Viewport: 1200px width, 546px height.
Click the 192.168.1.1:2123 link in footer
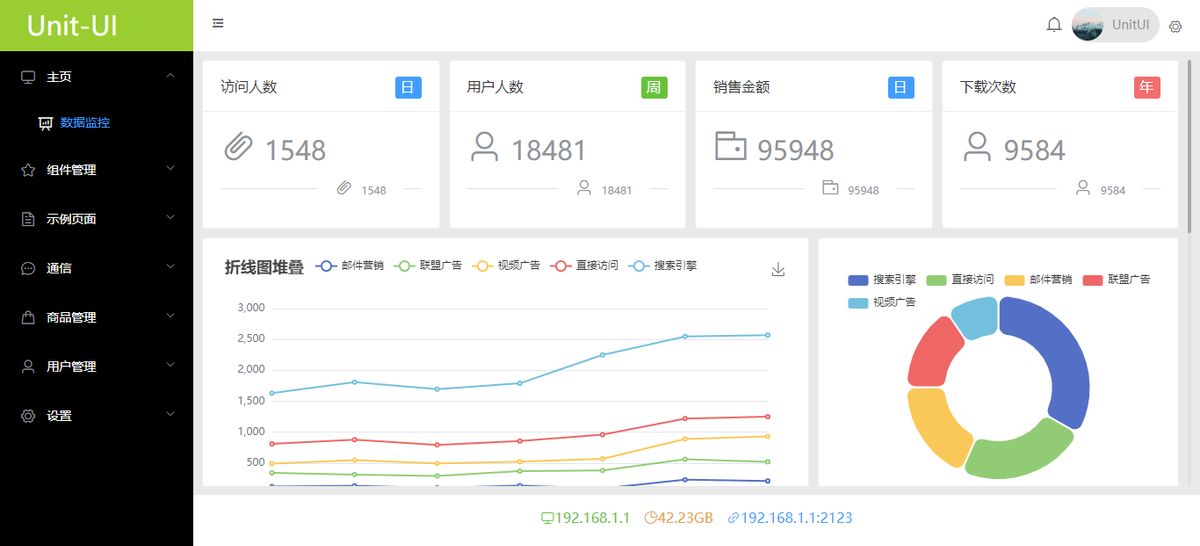click(x=790, y=518)
